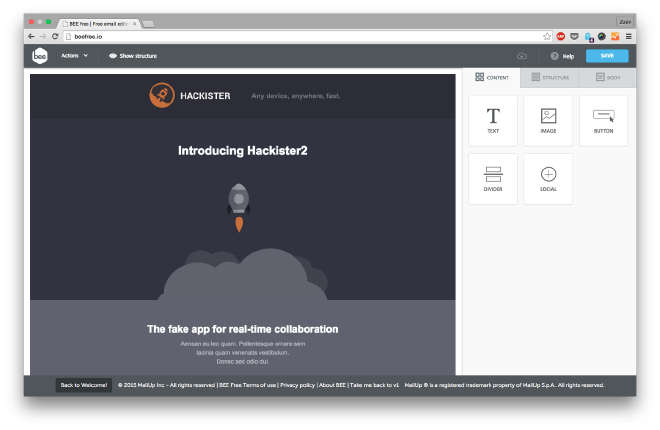The image size is (660, 430).
Task: Switch to the CONTENT tab
Action: click(492, 77)
